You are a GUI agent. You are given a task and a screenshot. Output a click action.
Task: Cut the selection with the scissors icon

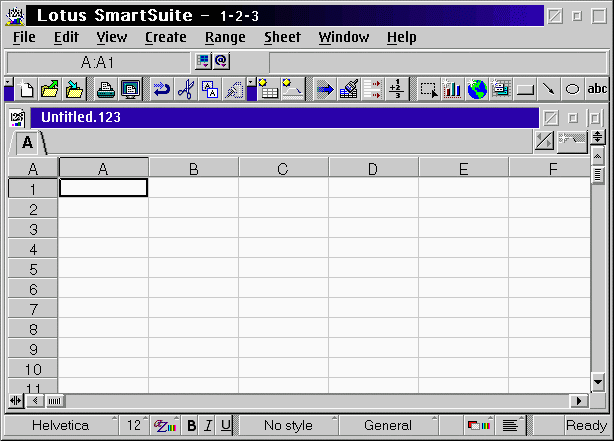click(186, 89)
